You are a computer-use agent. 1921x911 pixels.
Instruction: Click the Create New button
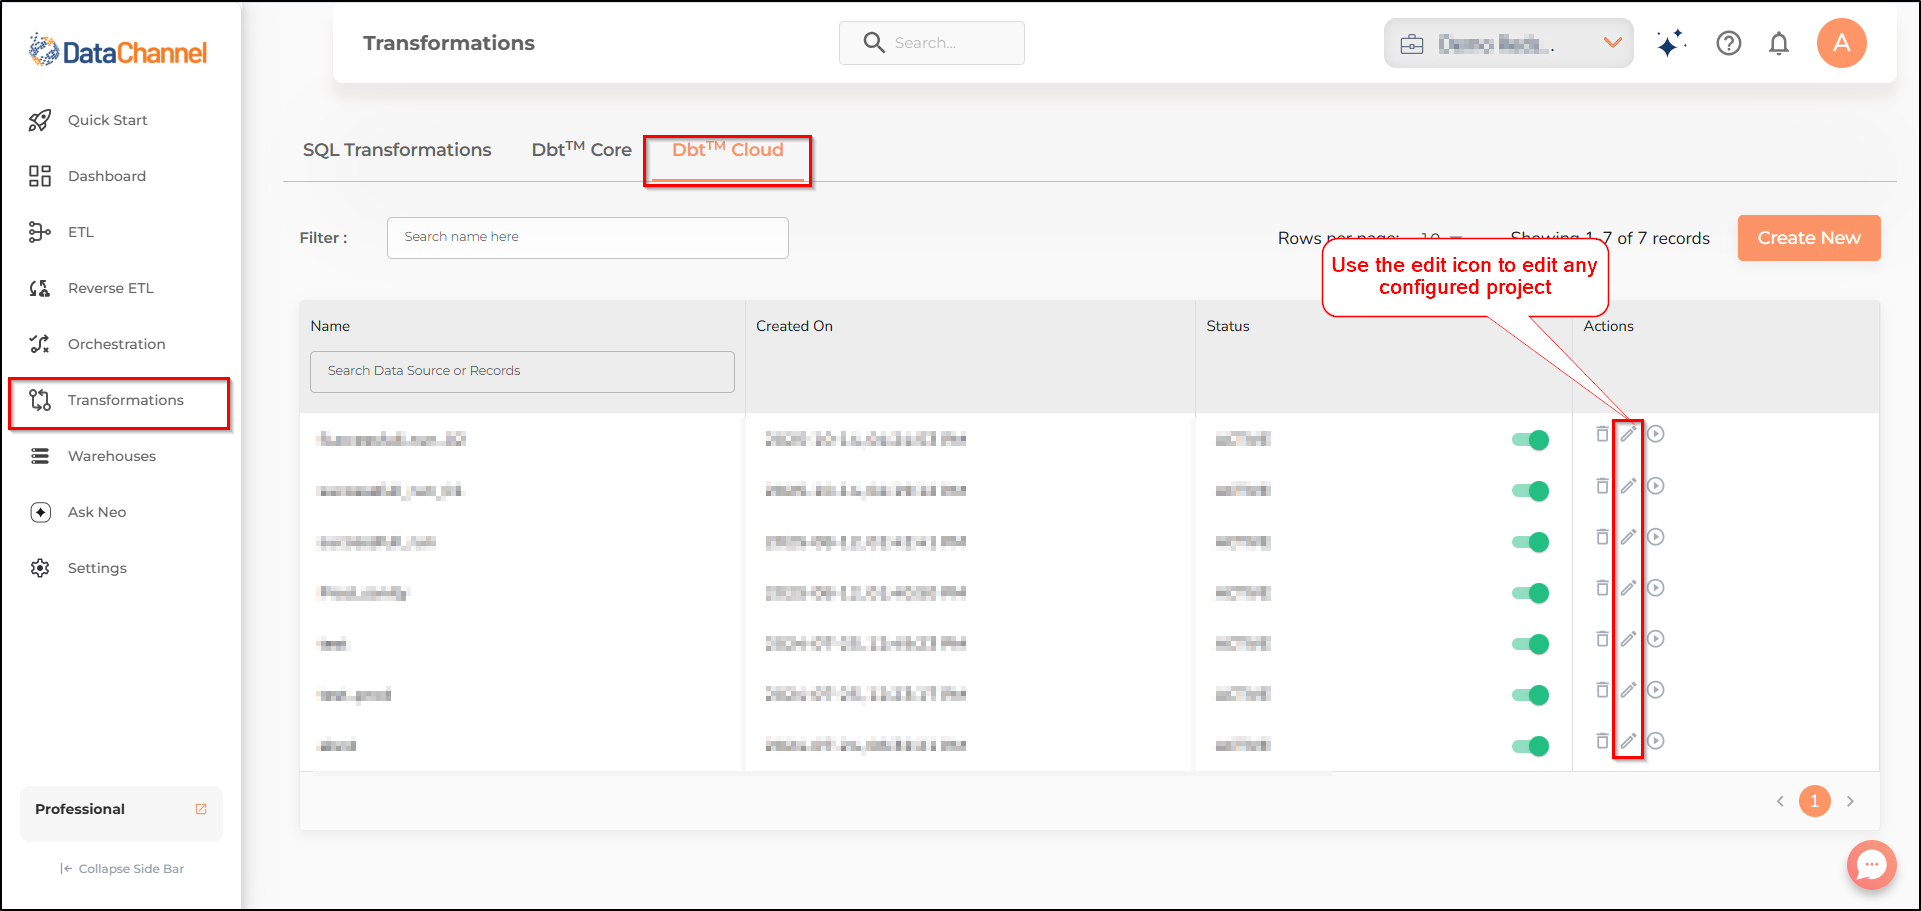(1809, 238)
